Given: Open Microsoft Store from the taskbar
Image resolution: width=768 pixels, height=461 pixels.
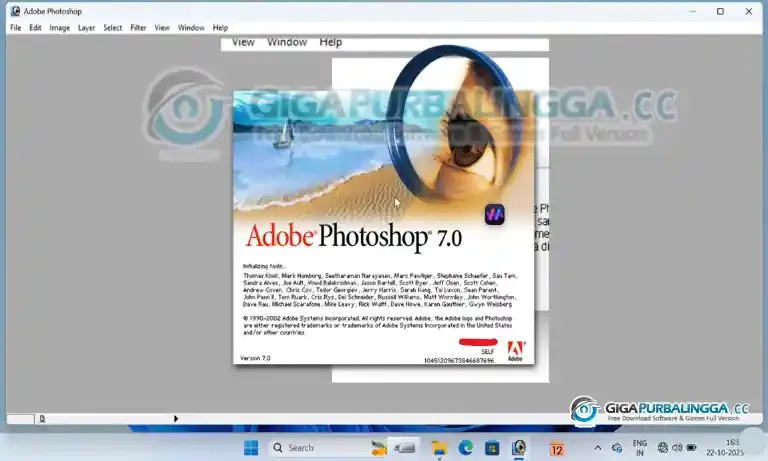Looking at the screenshot, I should click(492, 448).
